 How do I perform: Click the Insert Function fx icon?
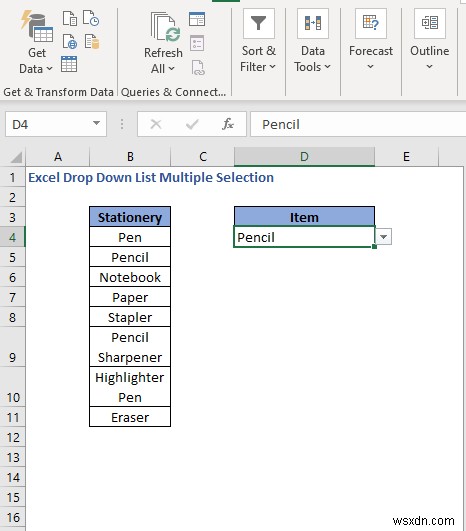pos(228,124)
